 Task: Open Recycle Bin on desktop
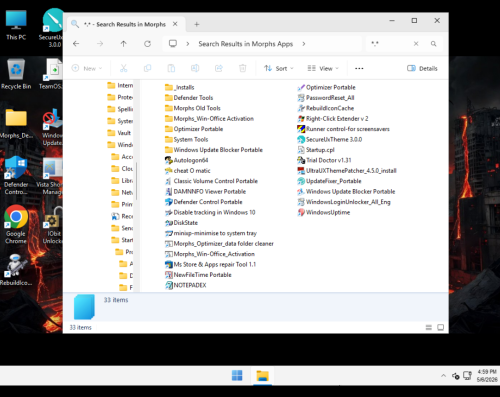(x=16, y=74)
